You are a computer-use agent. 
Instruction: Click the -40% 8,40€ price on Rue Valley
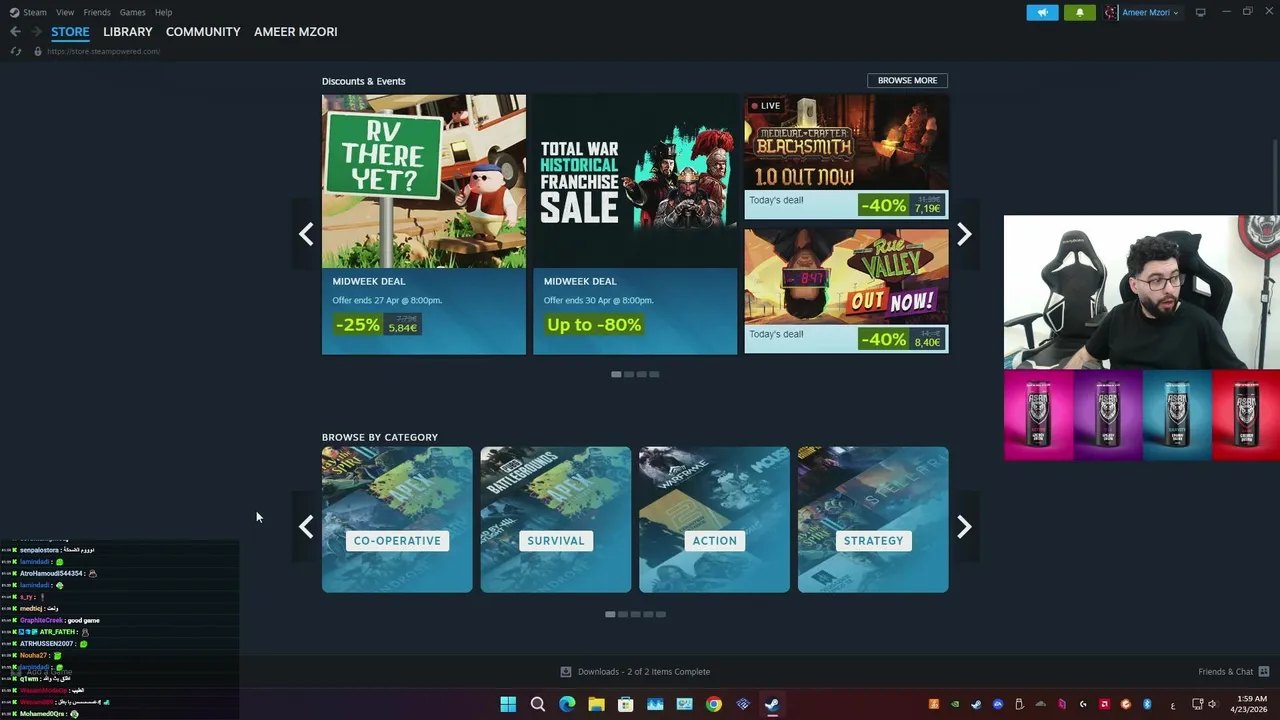[901, 339]
